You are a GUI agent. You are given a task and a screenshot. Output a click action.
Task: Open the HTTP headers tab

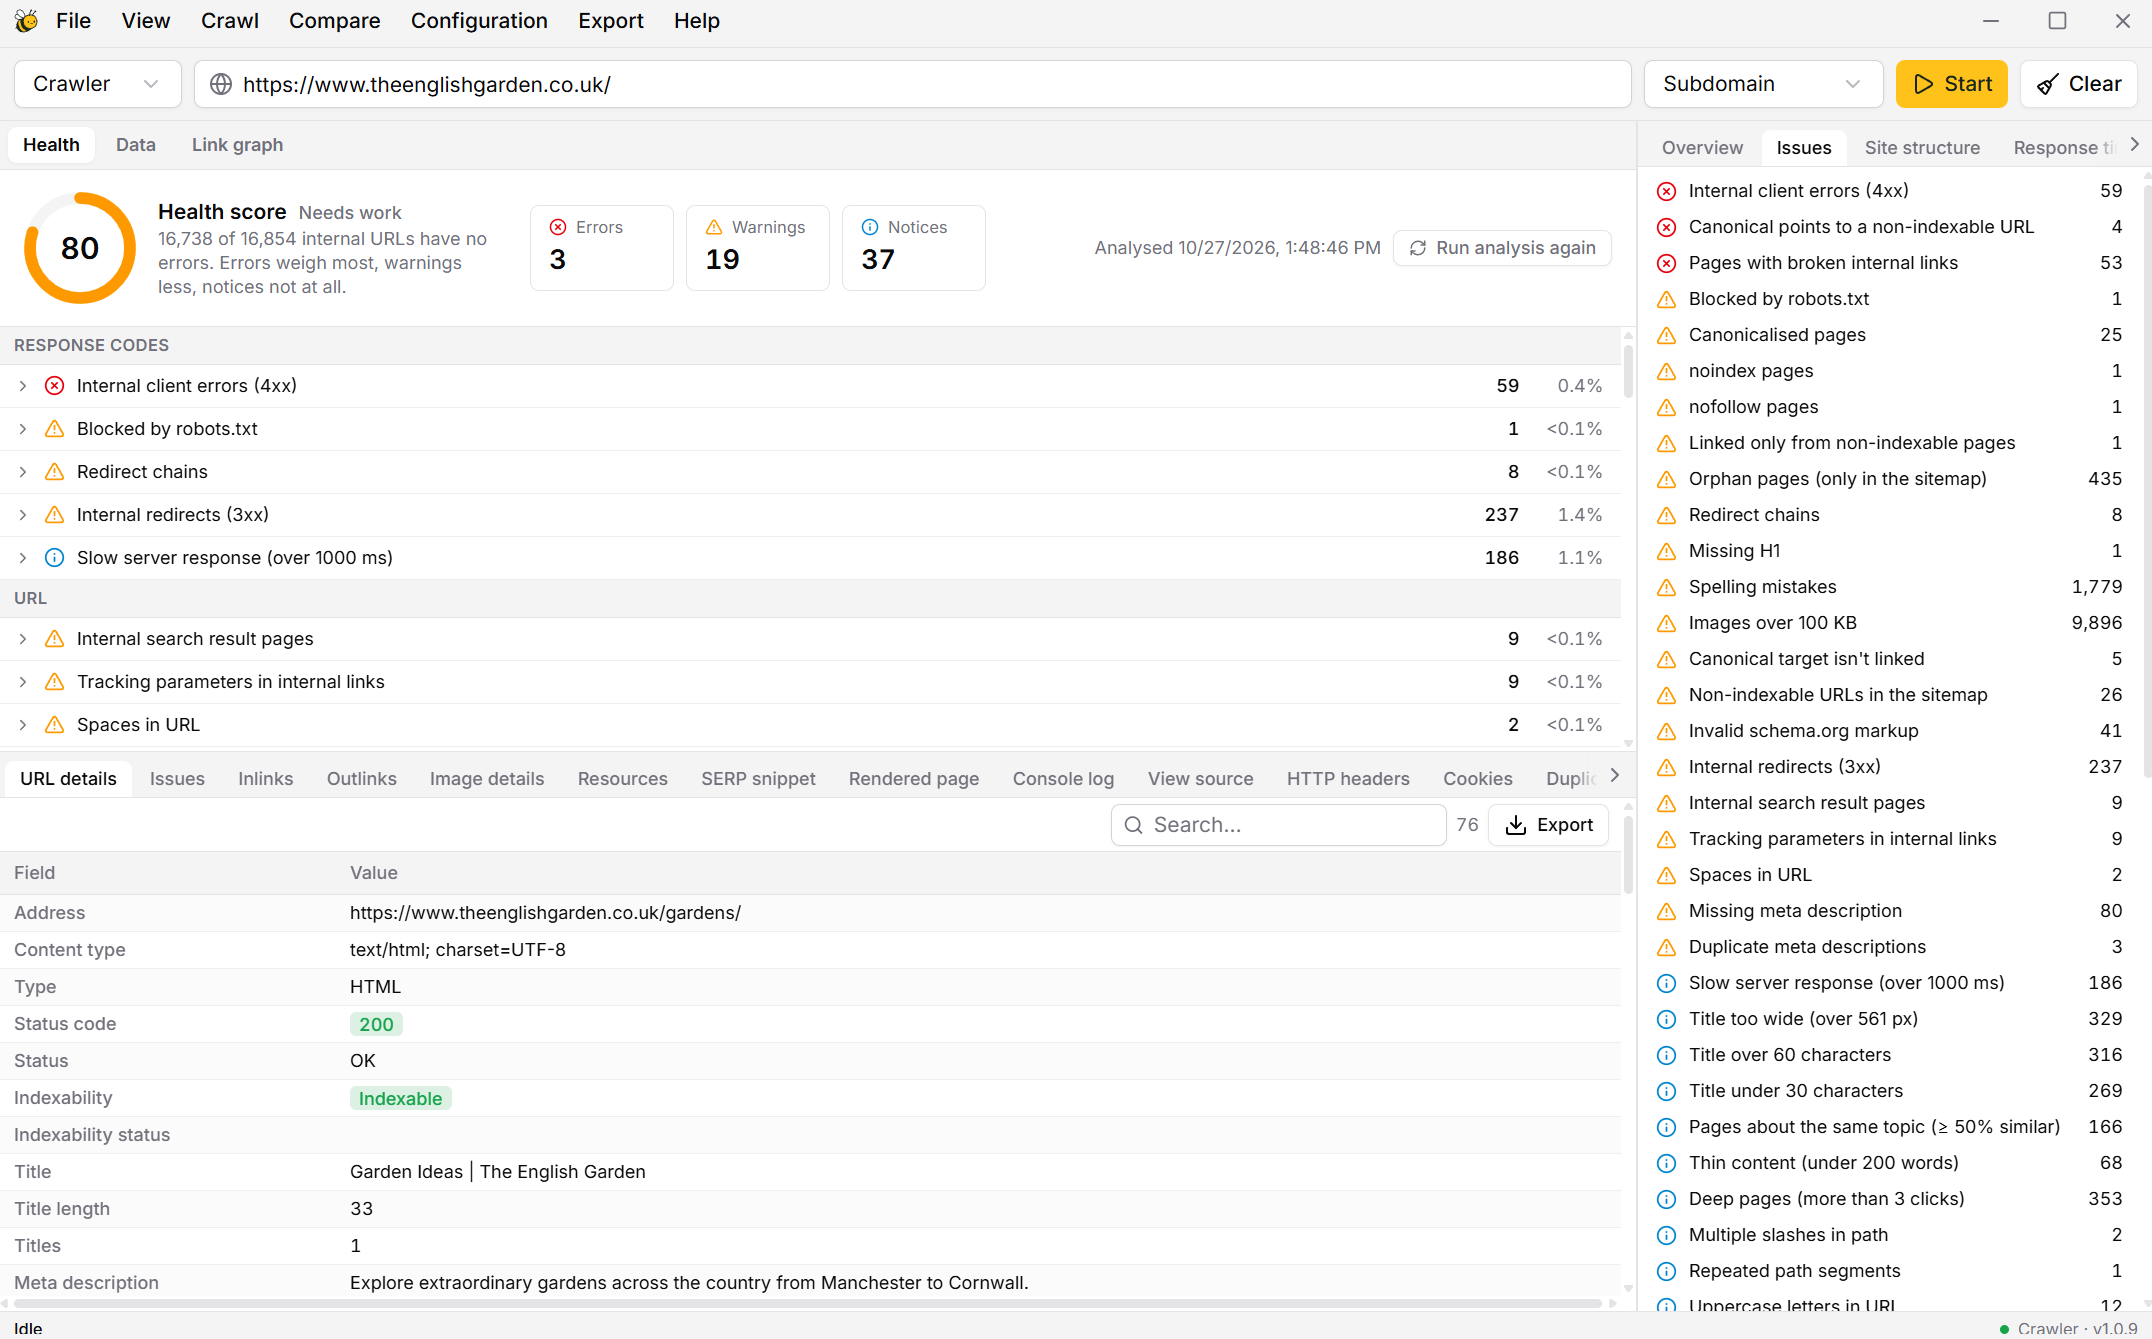point(1347,779)
